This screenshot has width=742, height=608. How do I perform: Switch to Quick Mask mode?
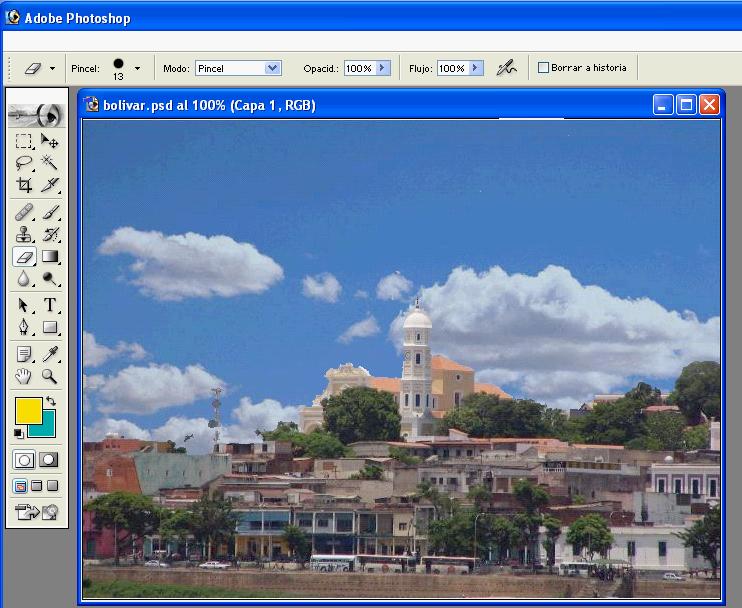click(49, 460)
